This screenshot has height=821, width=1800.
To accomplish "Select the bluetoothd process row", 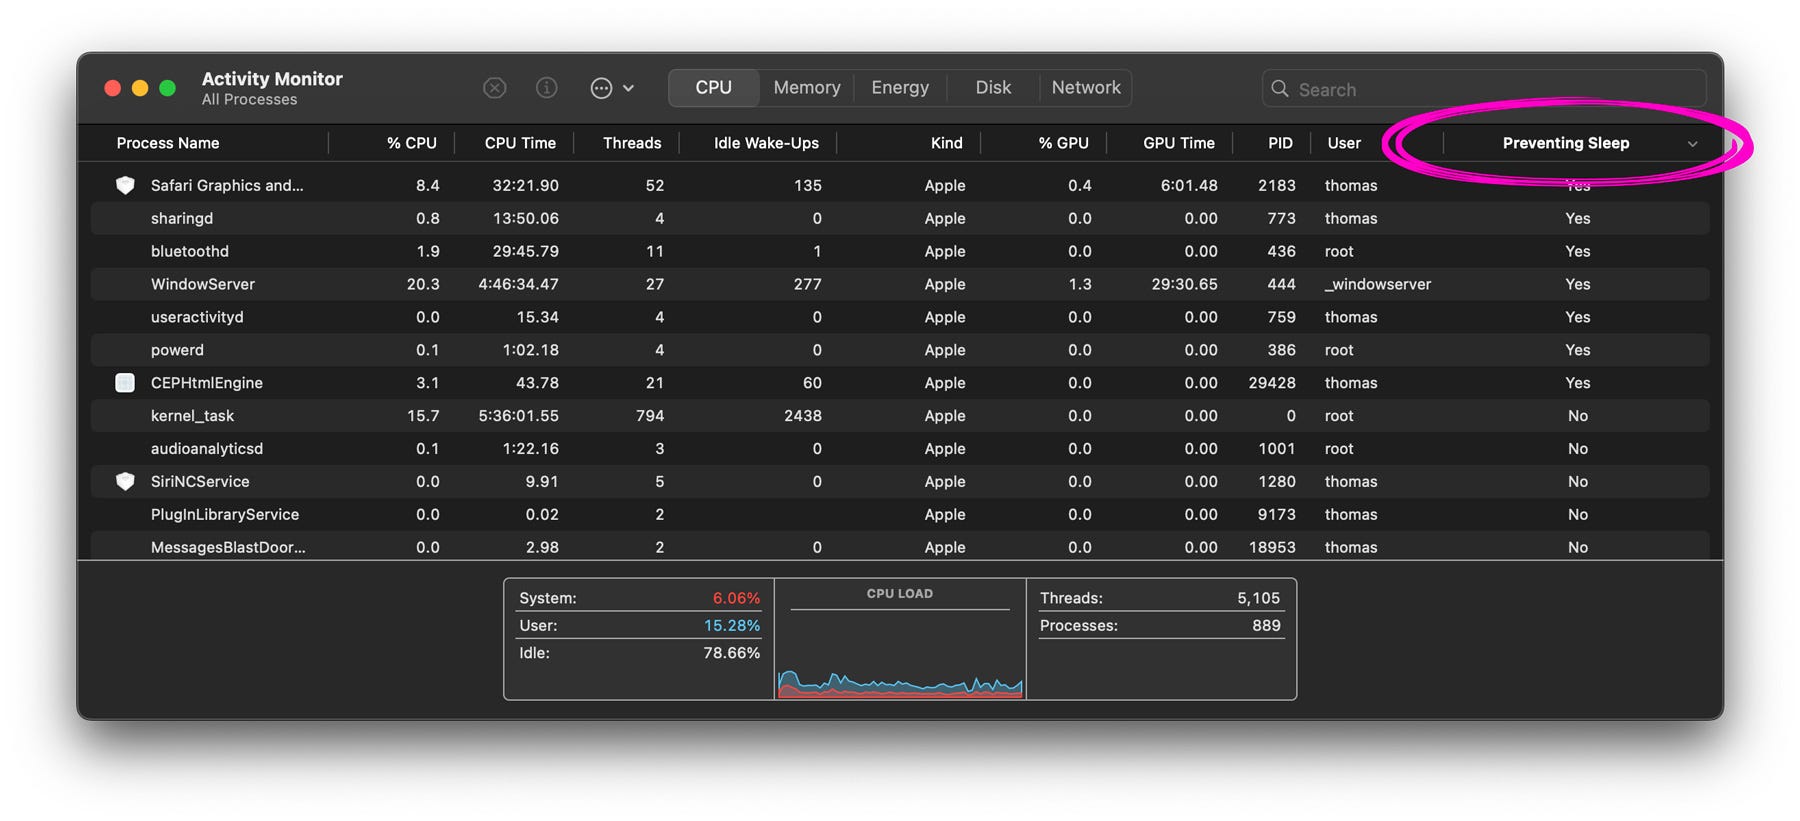I will point(900,251).
